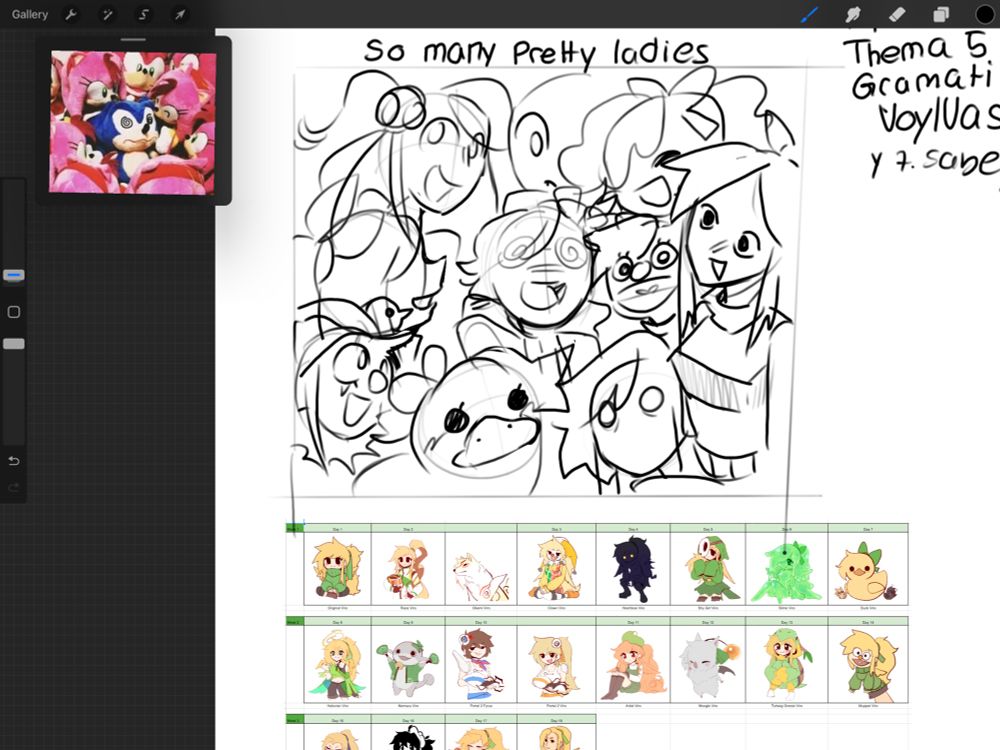Click the handwritten "So many Pretty ladies" title
Viewport: 1000px width, 750px height.
pyautogui.click(x=536, y=51)
